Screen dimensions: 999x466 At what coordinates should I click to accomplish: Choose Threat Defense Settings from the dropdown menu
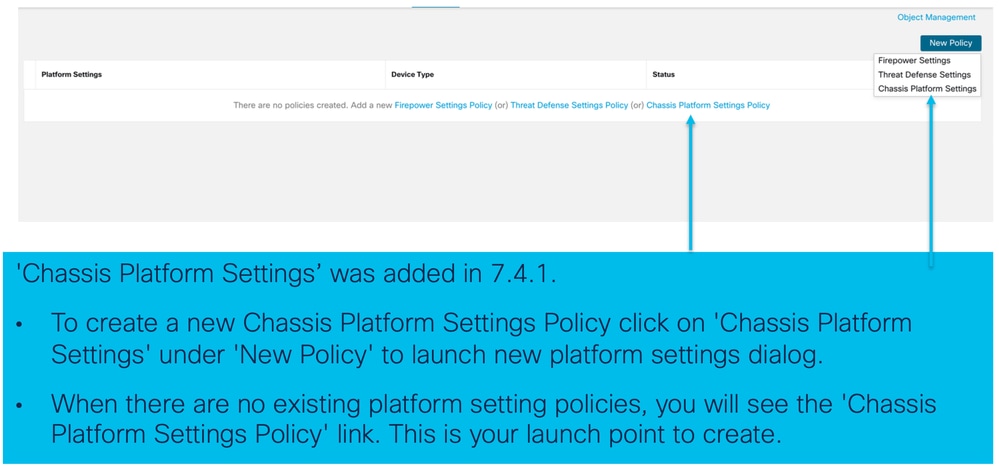tap(924, 75)
